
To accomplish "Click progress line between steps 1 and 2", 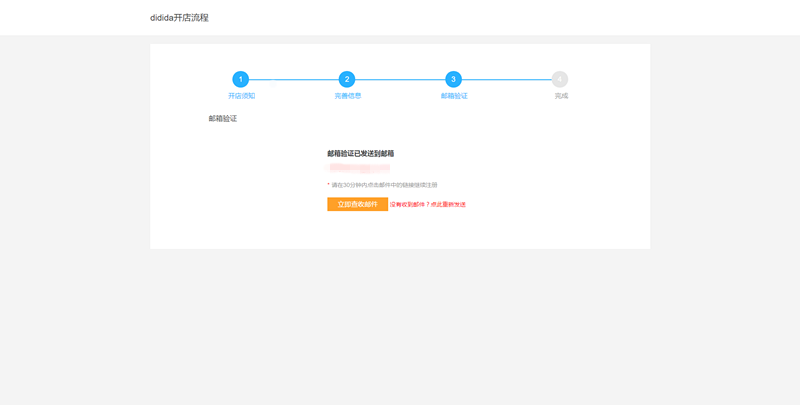I will (293, 79).
